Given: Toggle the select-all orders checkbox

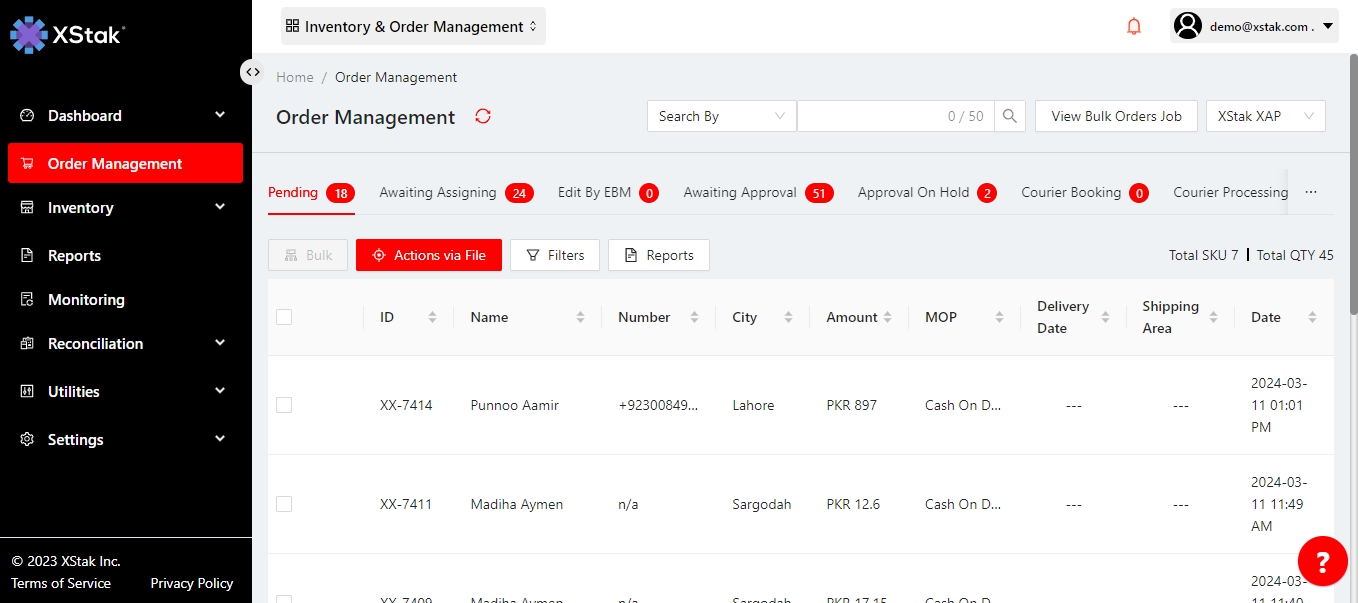Looking at the screenshot, I should click(x=284, y=317).
